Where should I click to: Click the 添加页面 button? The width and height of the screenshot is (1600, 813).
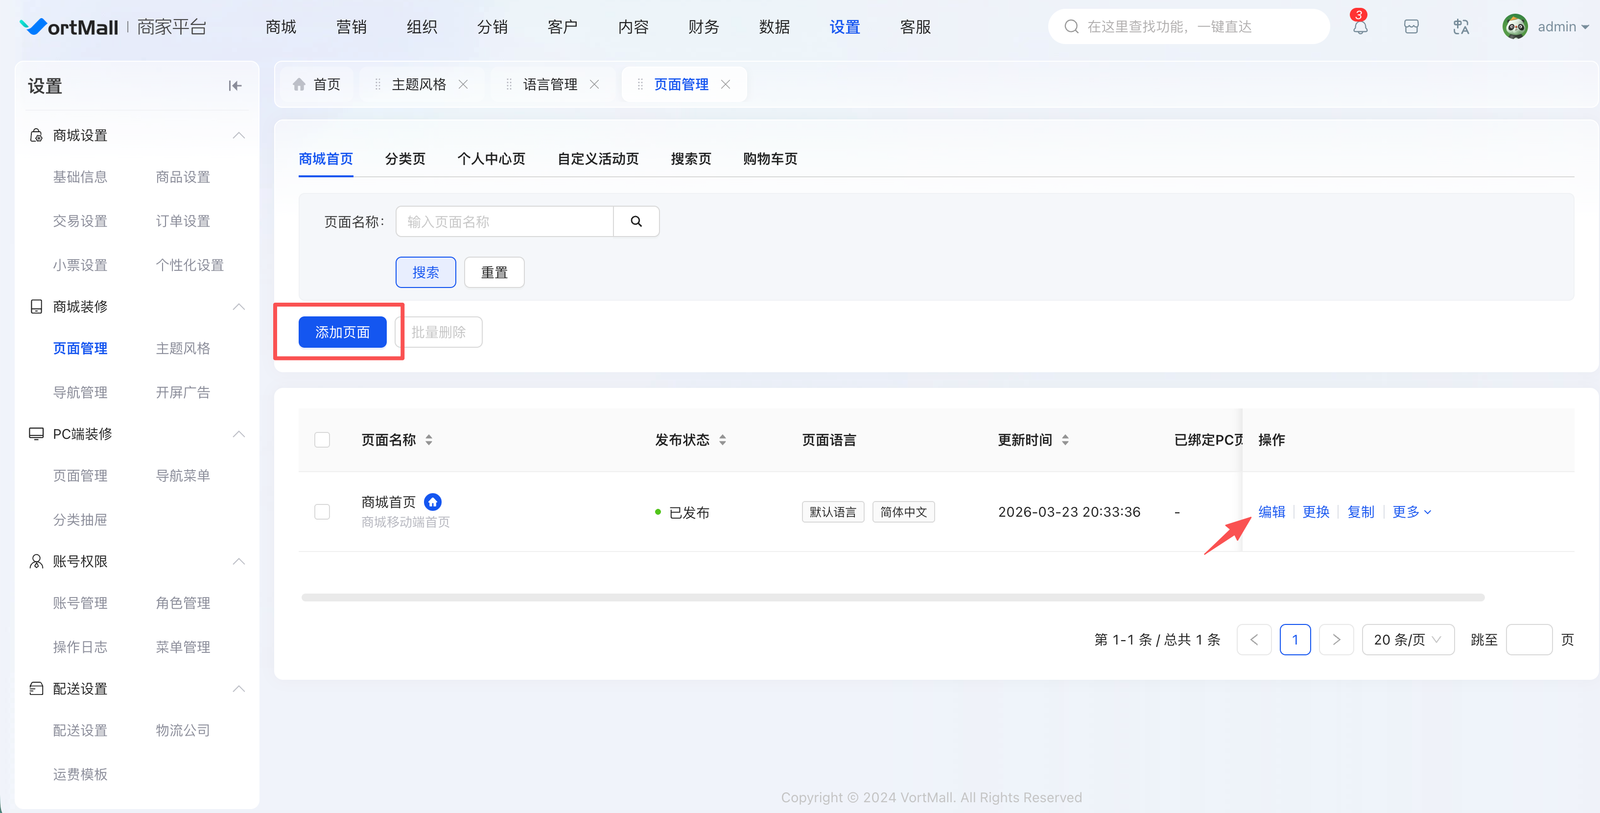342,332
